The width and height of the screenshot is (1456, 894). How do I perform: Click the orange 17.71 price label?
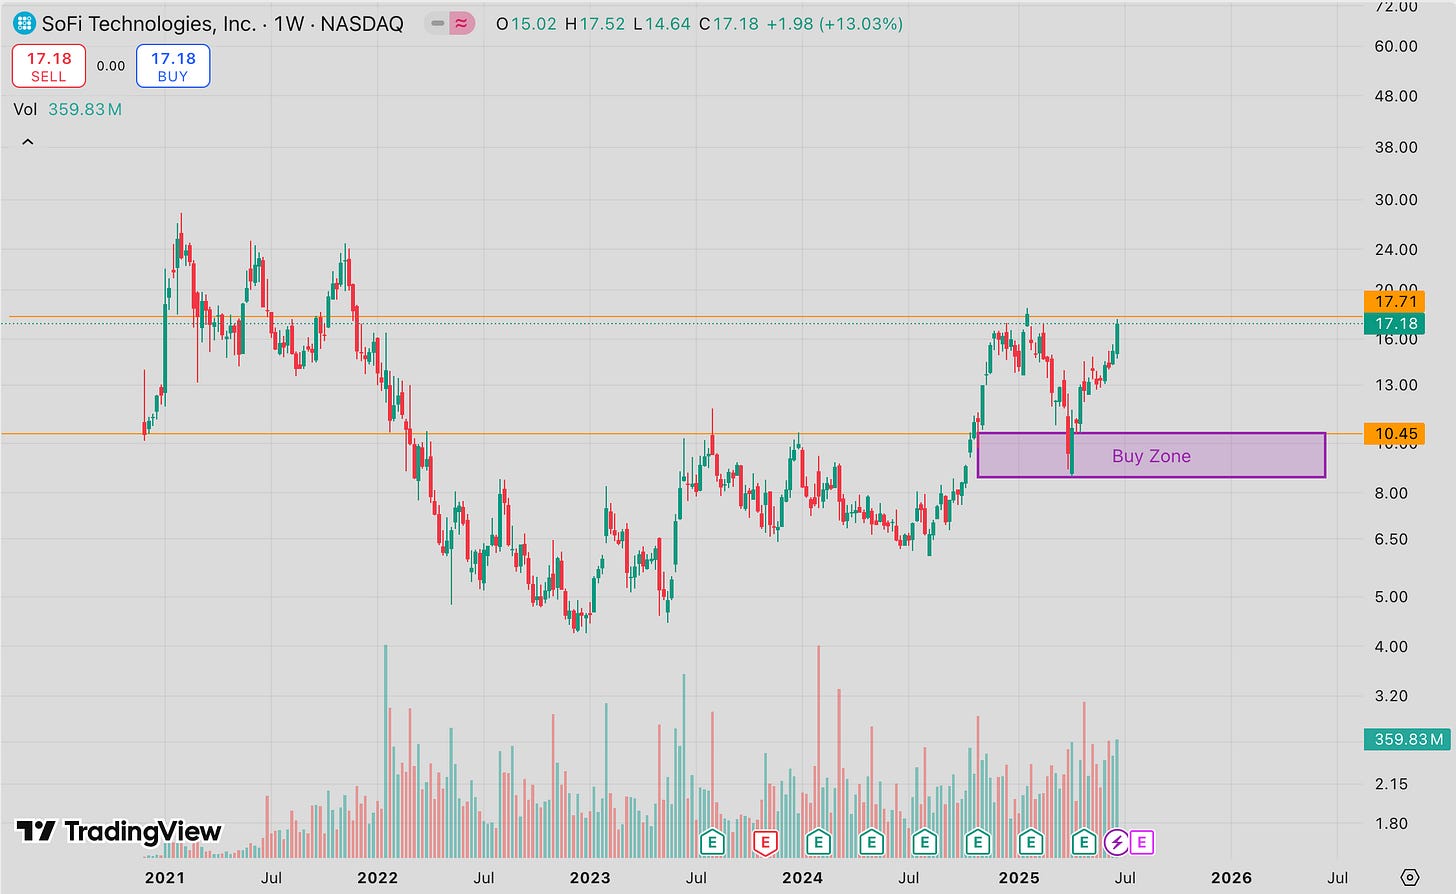(1395, 301)
